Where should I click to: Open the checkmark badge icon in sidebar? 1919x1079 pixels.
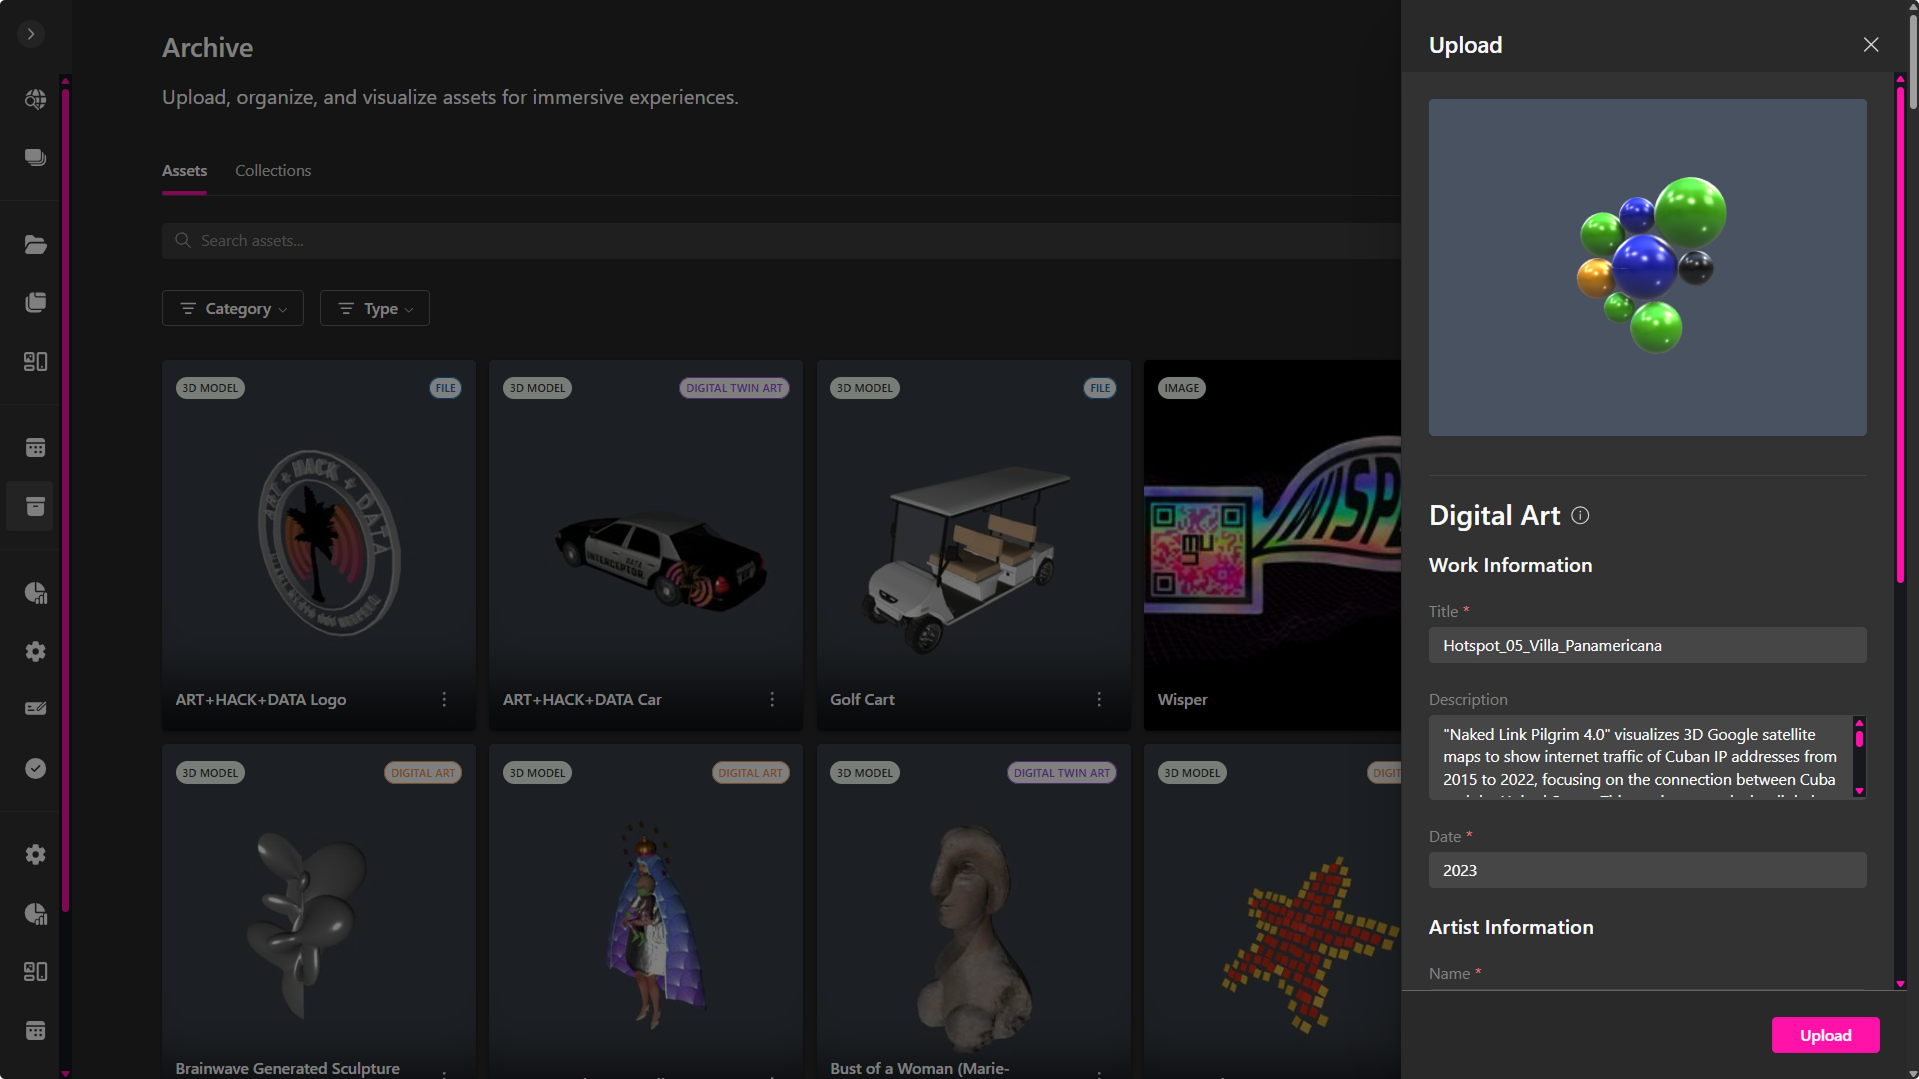[35, 768]
